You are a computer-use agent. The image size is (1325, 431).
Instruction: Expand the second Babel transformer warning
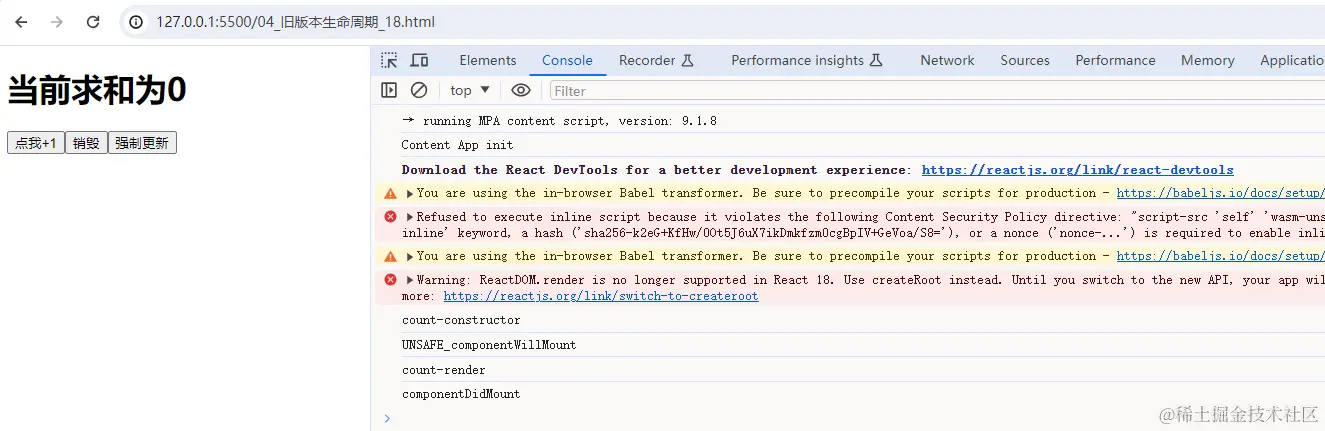(x=409, y=257)
